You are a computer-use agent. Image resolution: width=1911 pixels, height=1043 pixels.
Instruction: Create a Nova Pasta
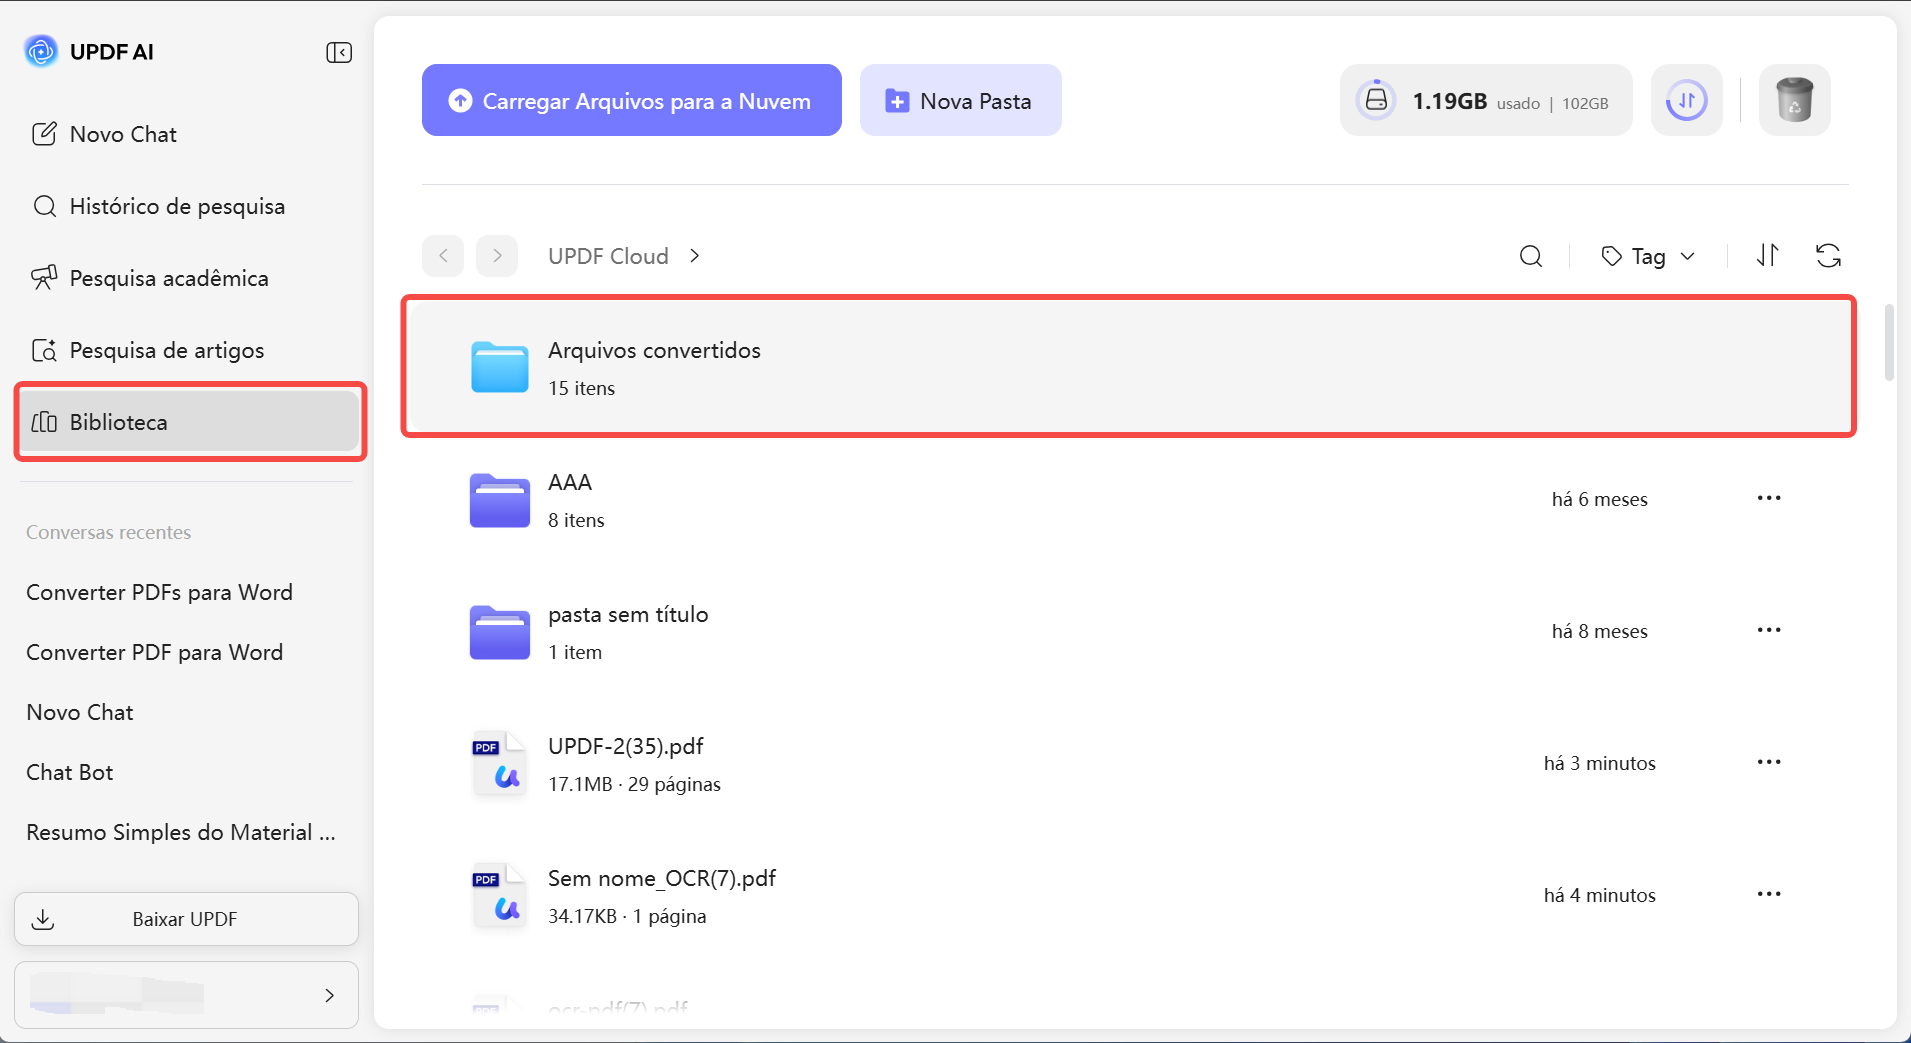[x=960, y=100]
